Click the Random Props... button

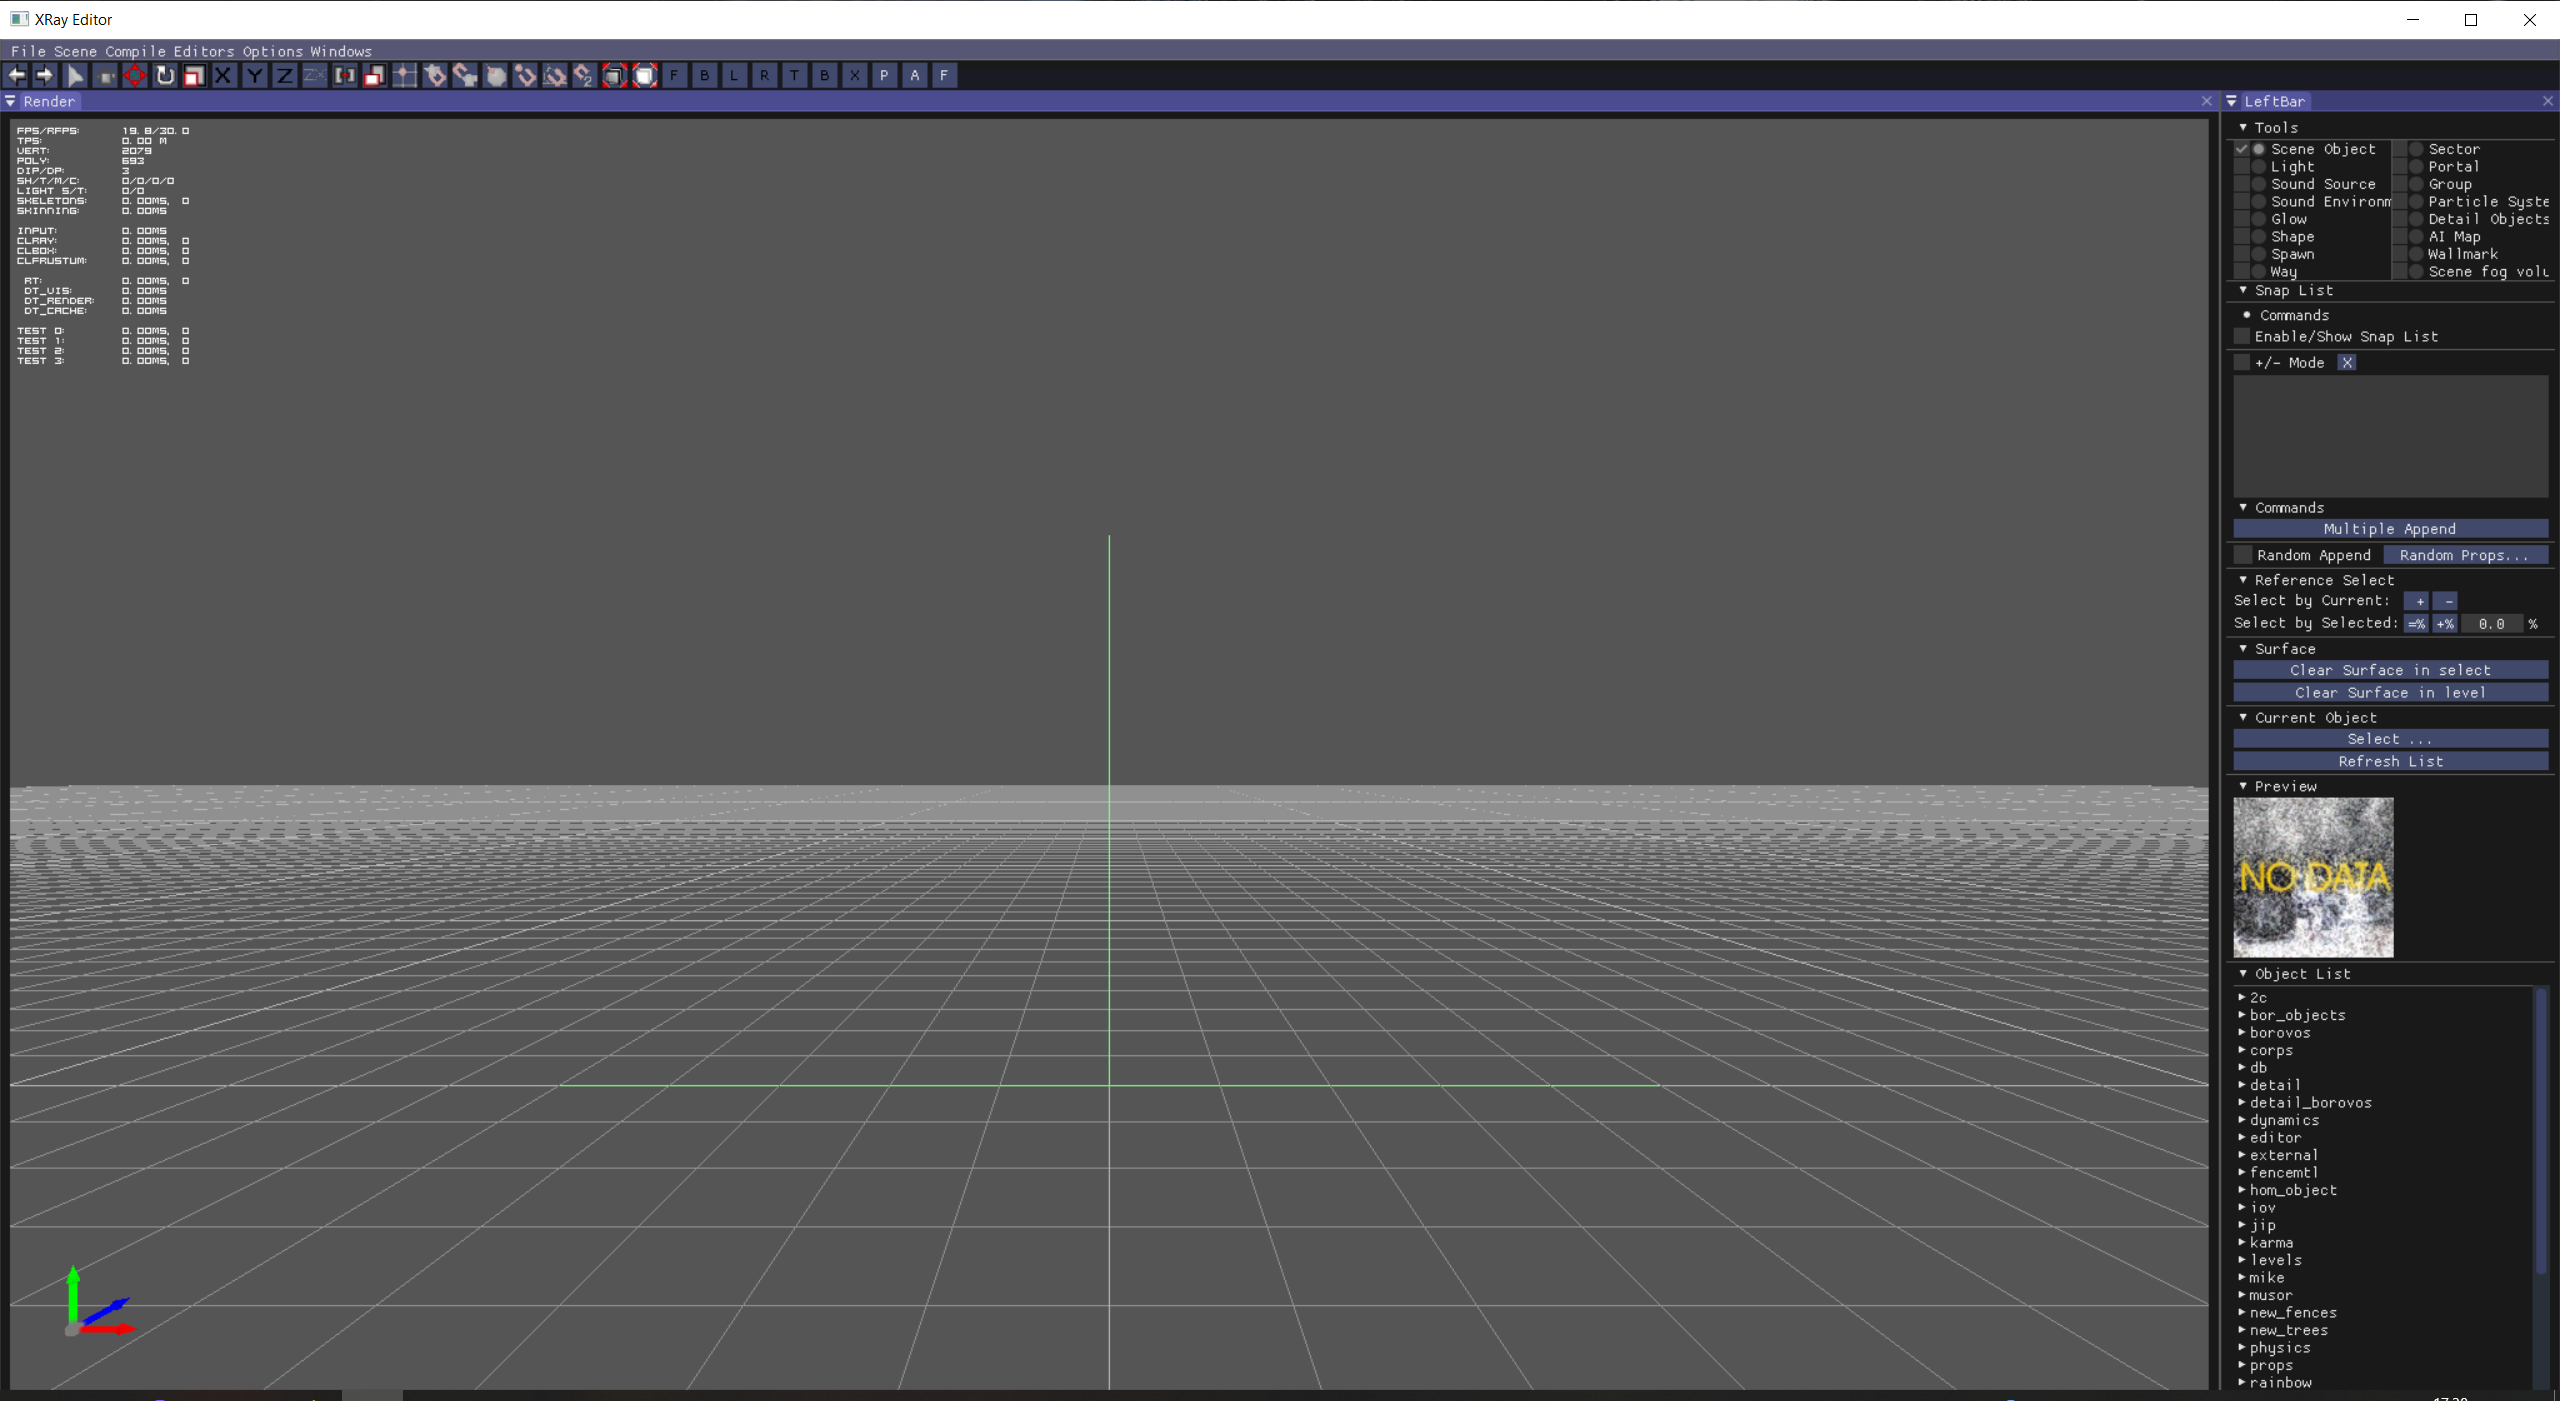[x=2464, y=555]
